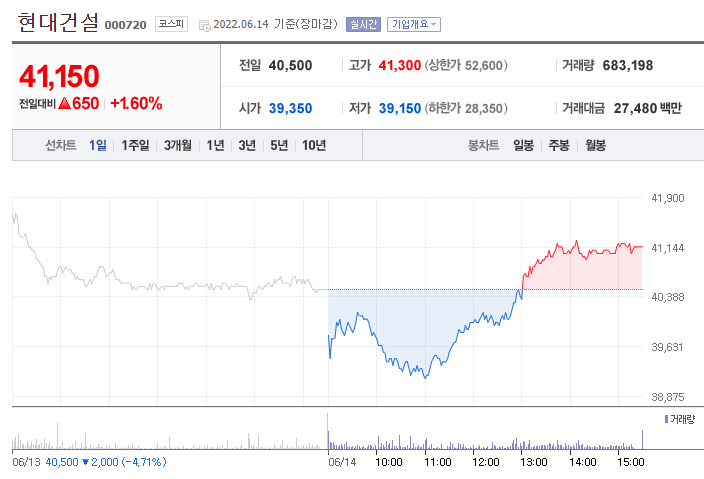Click the calendar clock icon beside the date
Screen dimensions: 704x479
pyautogui.click(x=204, y=26)
